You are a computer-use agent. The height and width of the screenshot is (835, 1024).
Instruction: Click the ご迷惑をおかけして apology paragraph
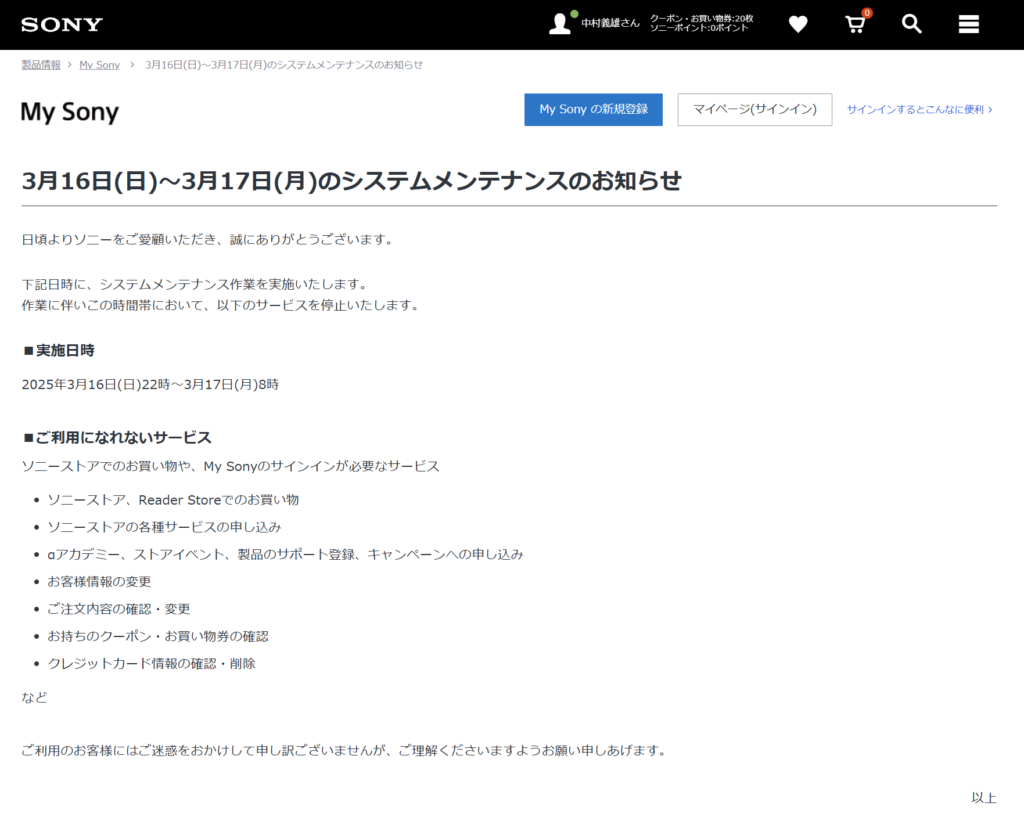(345, 751)
